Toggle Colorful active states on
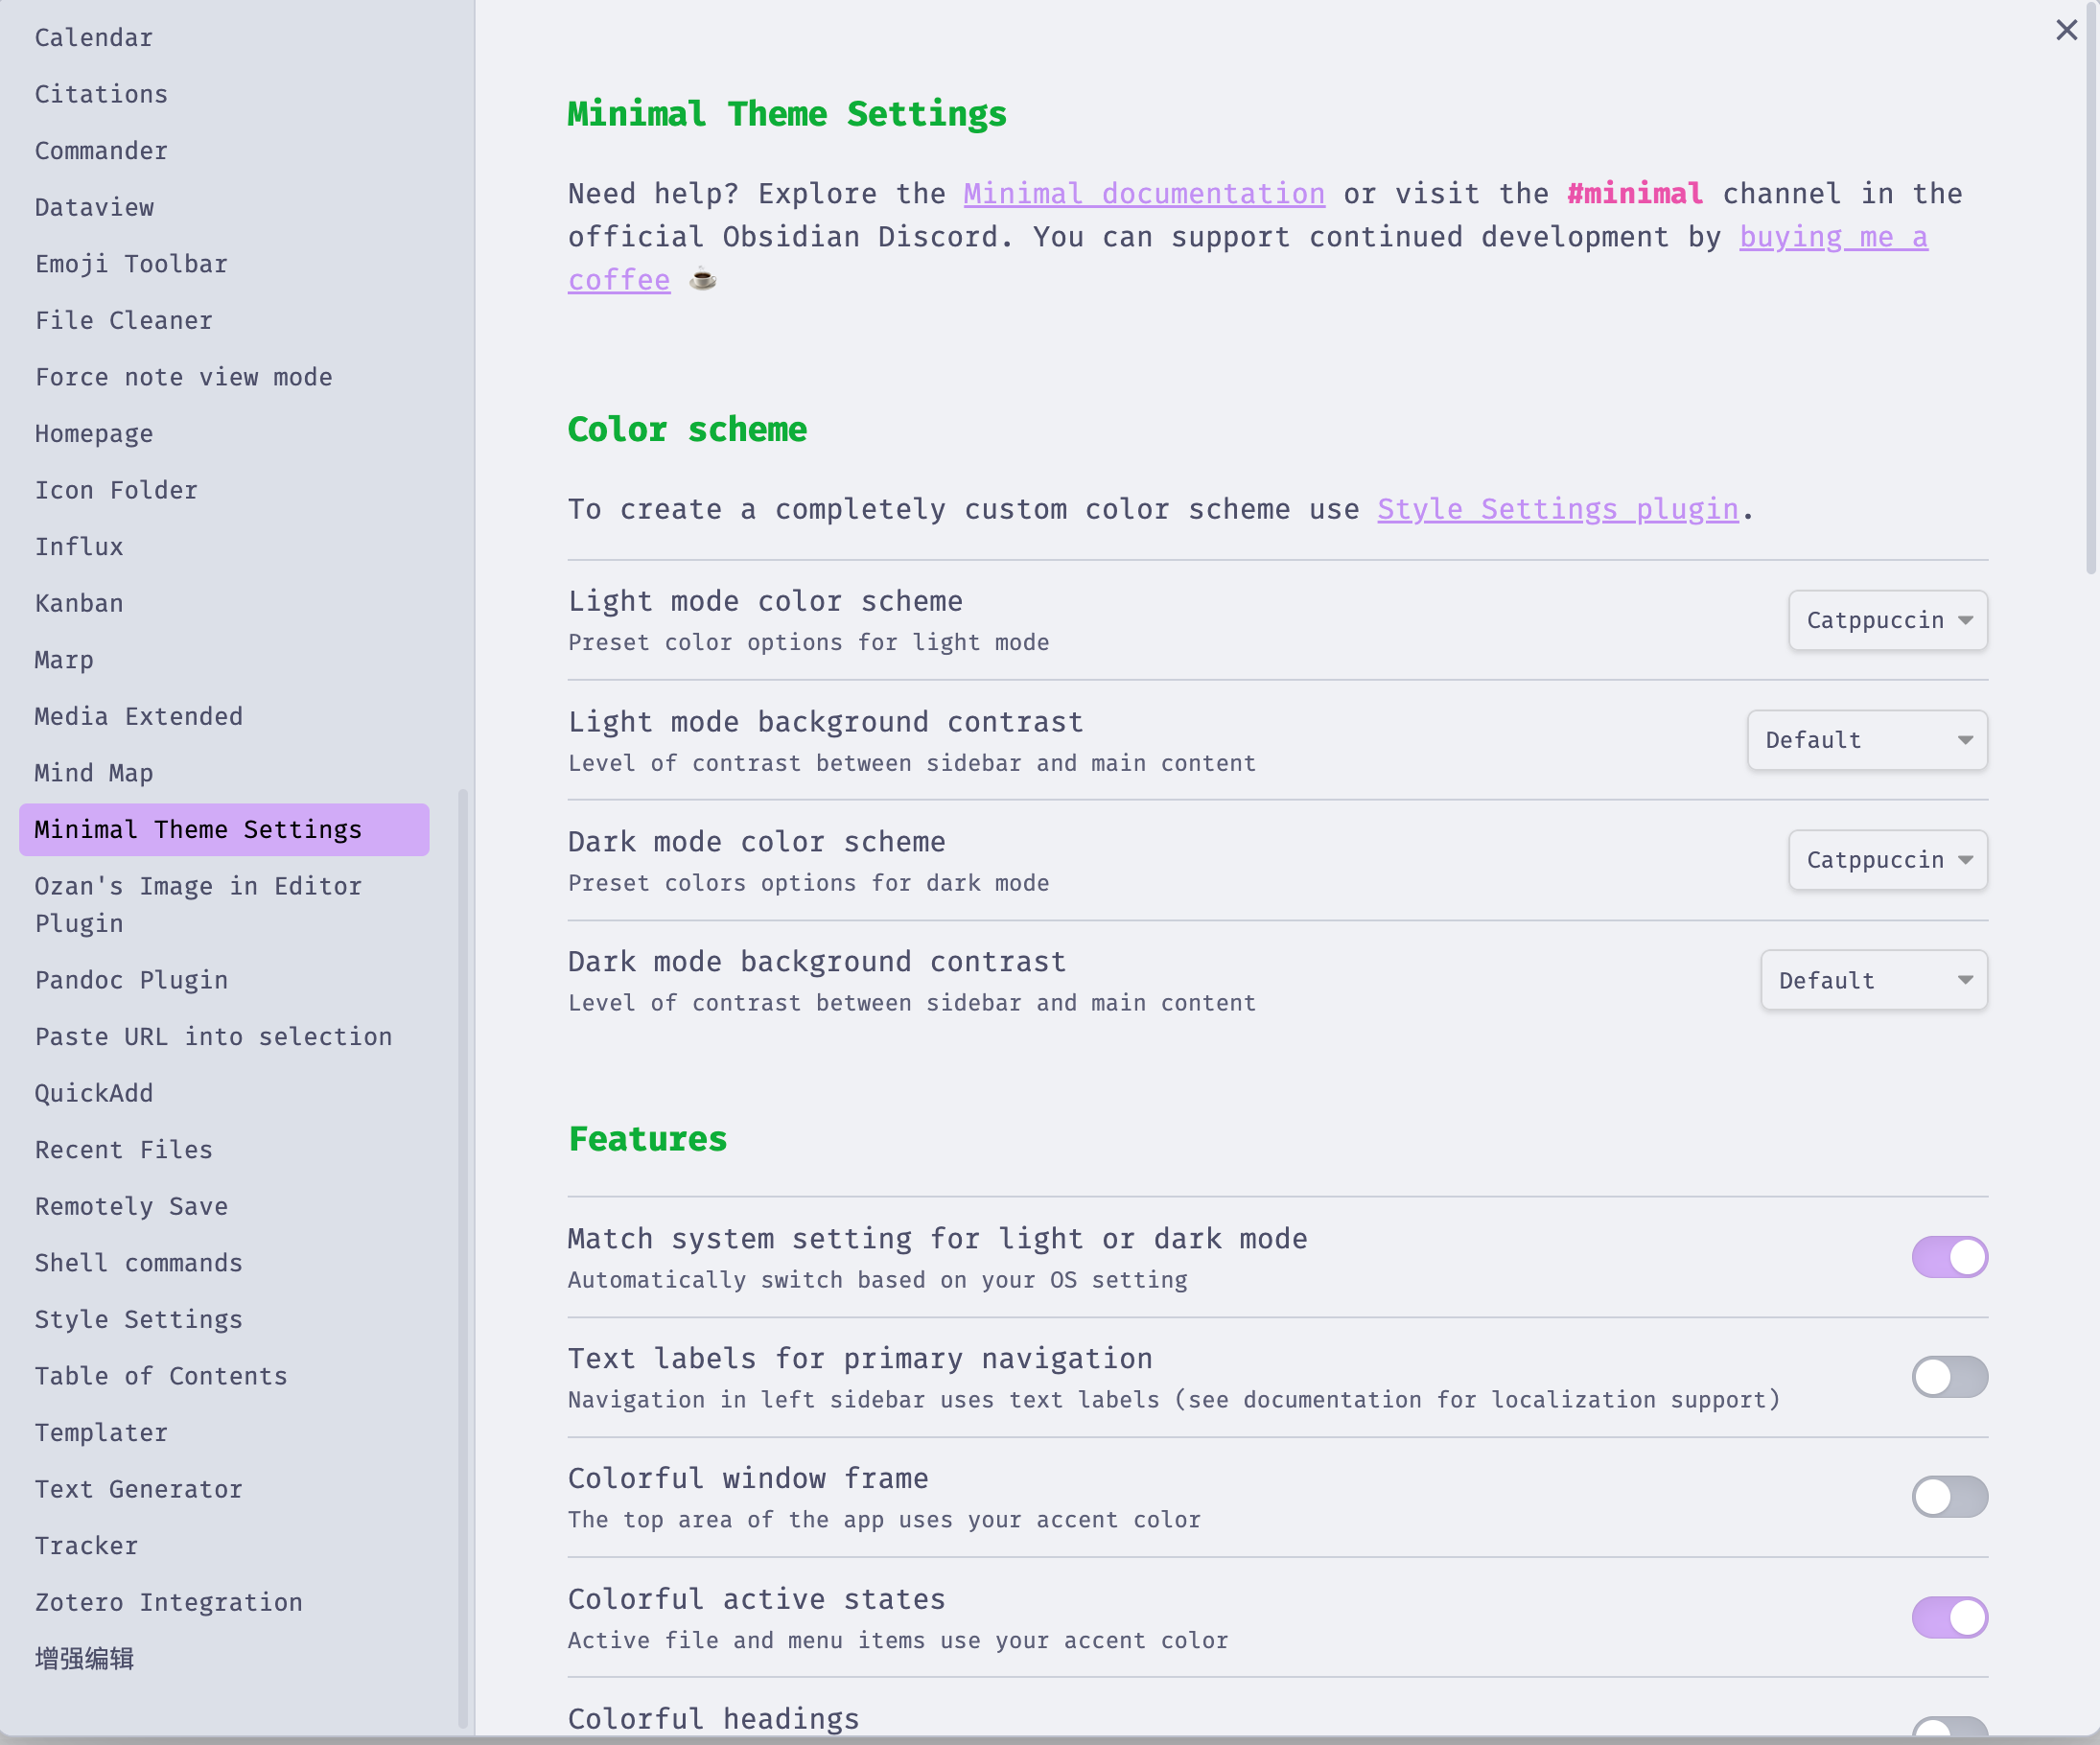The width and height of the screenshot is (2100, 1745). tap(1948, 1616)
